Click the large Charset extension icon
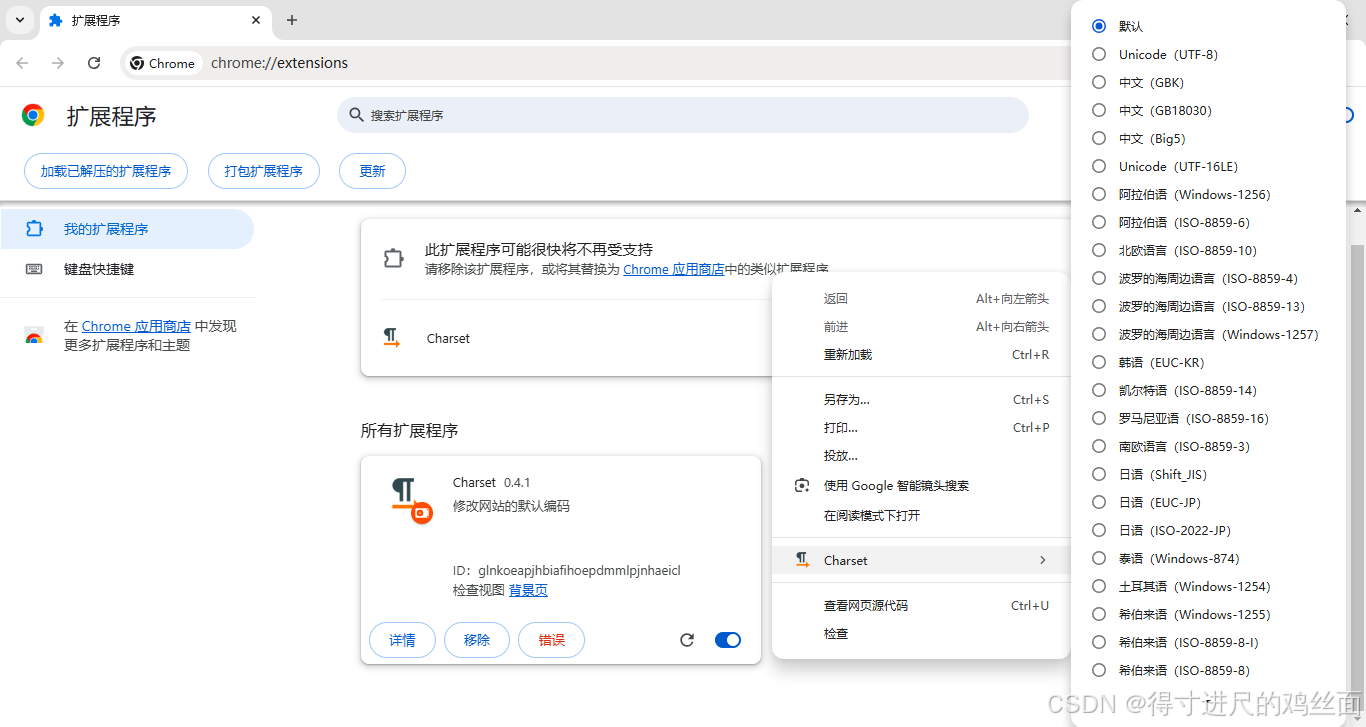 click(411, 500)
